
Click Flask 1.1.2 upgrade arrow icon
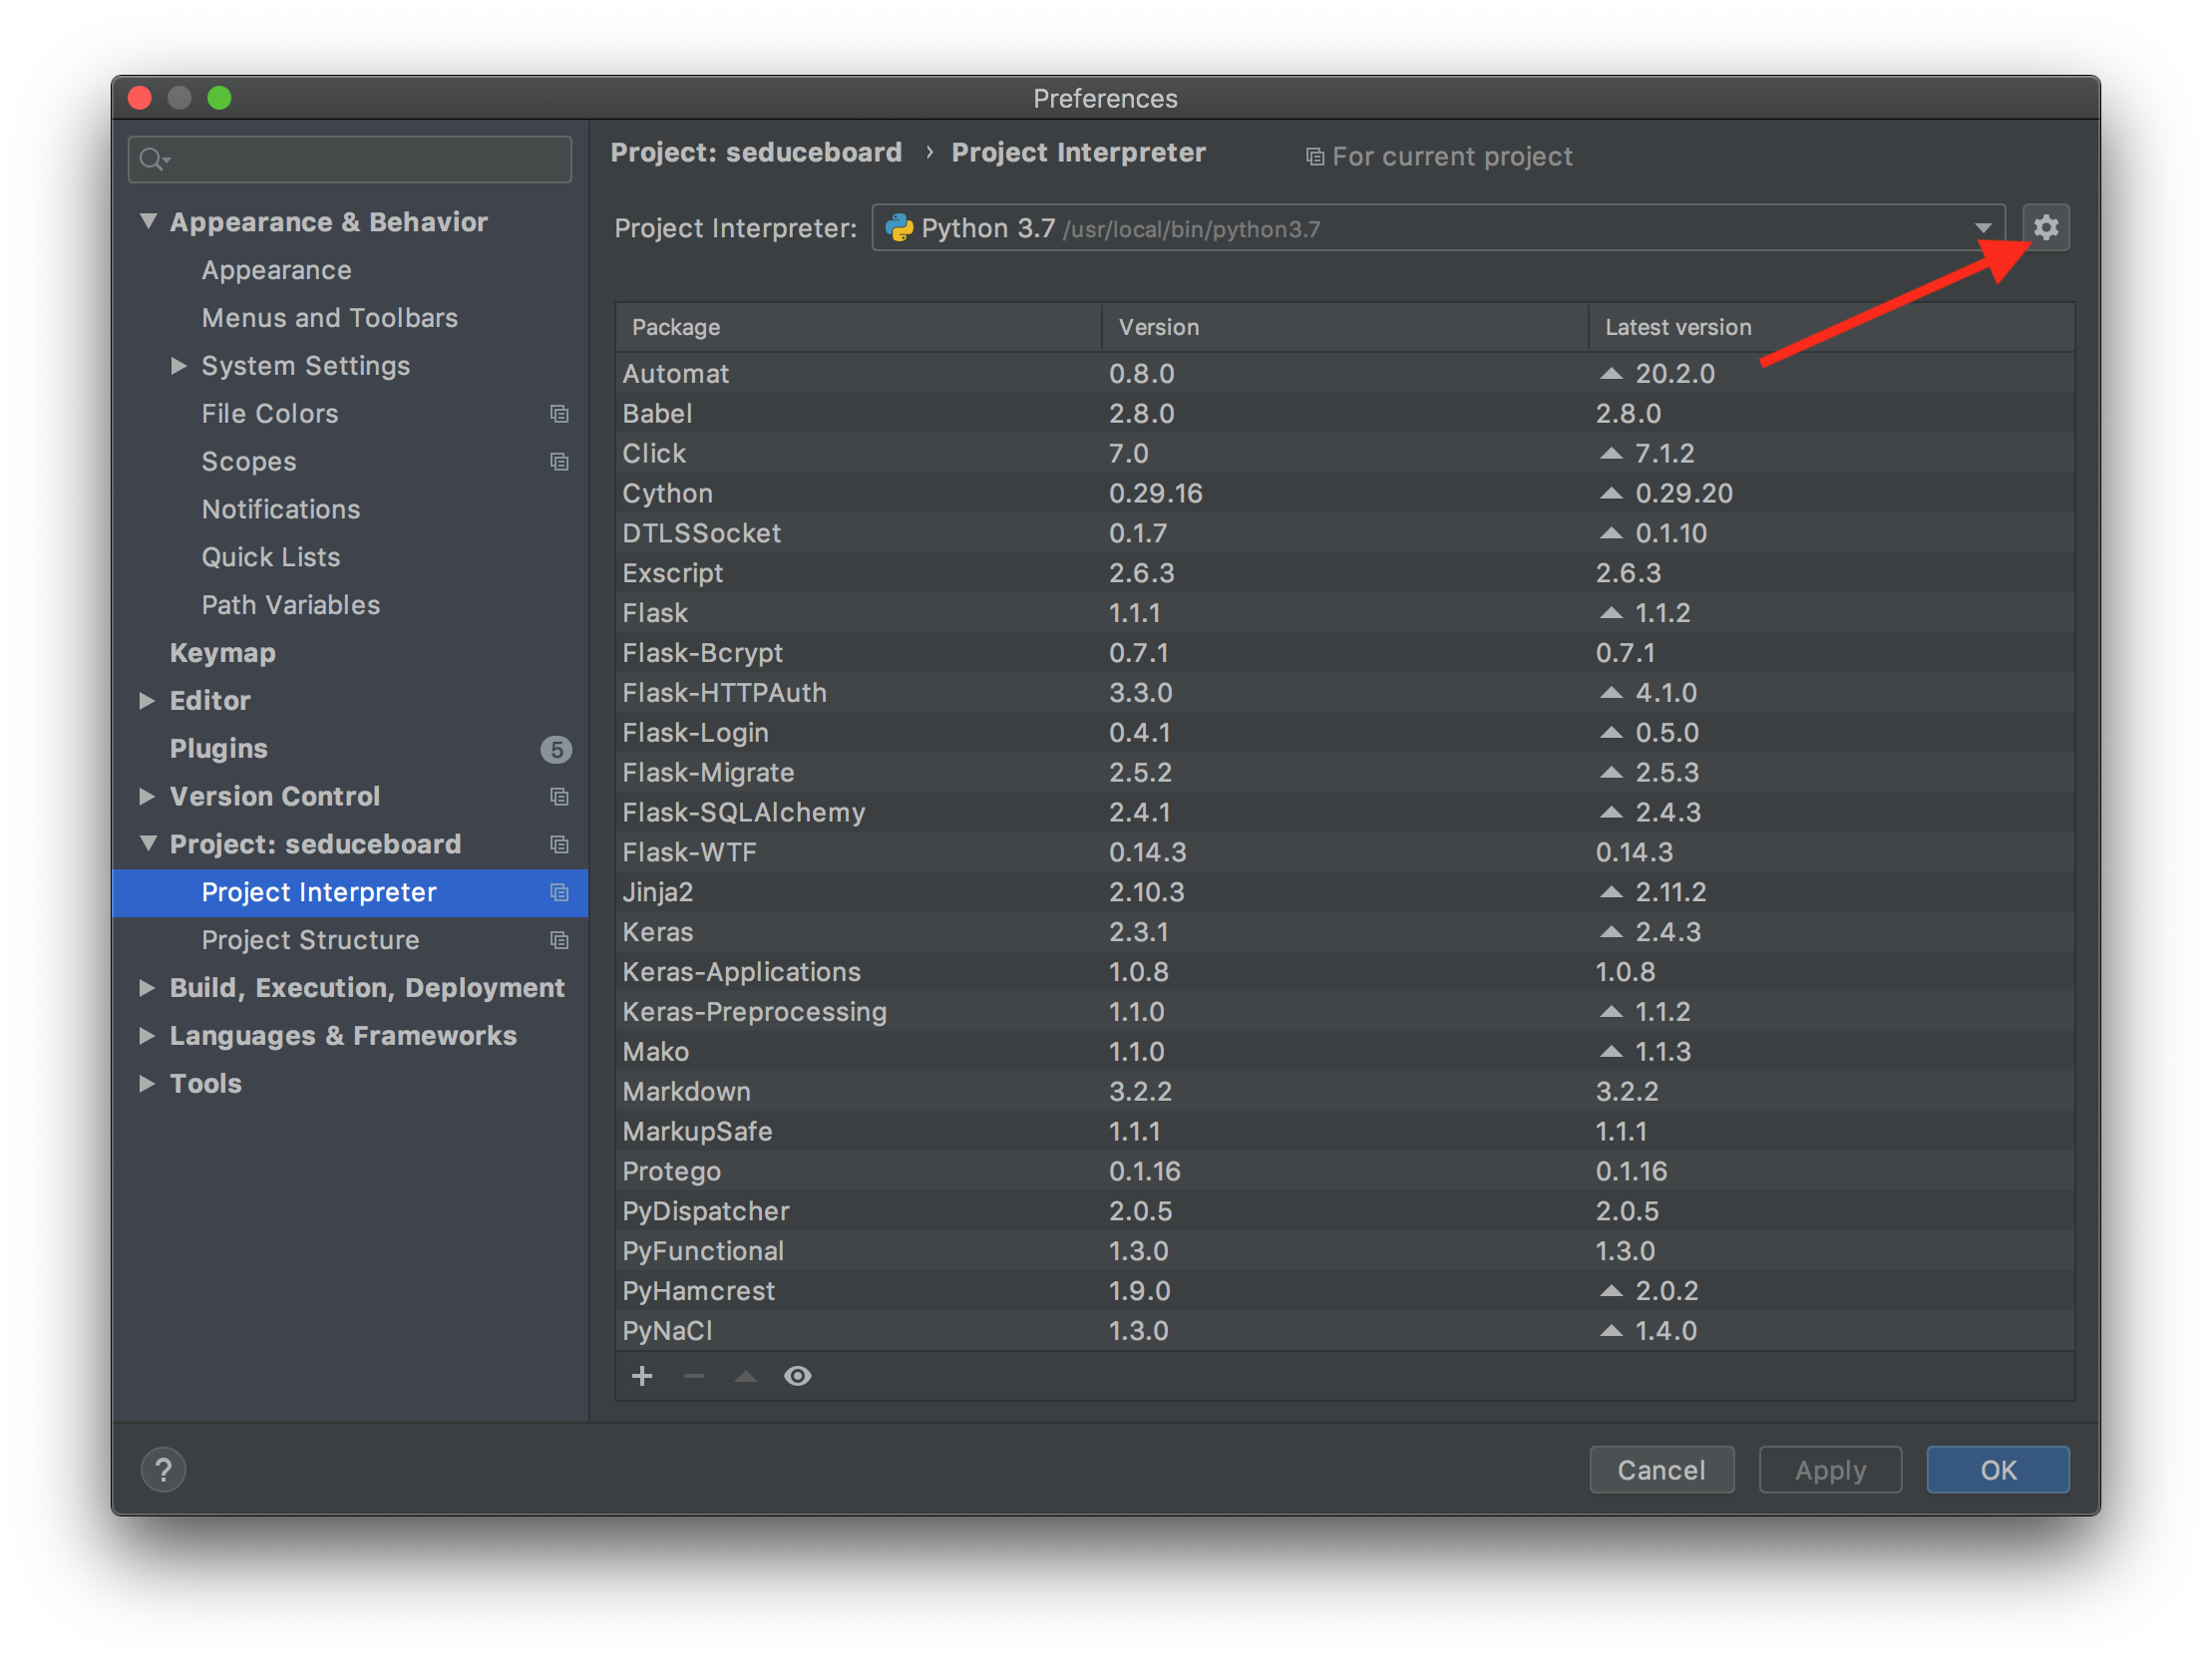click(1610, 613)
